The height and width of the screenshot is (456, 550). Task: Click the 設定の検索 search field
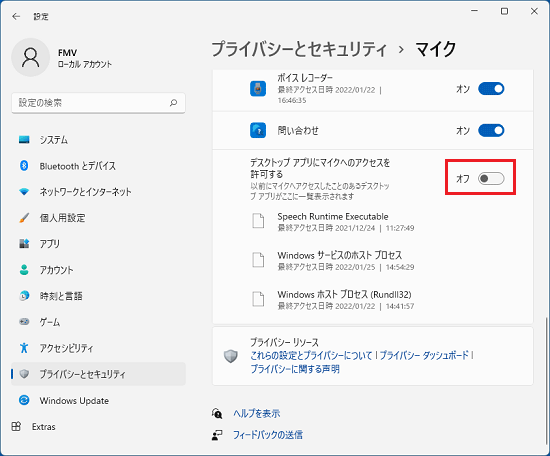coord(98,103)
